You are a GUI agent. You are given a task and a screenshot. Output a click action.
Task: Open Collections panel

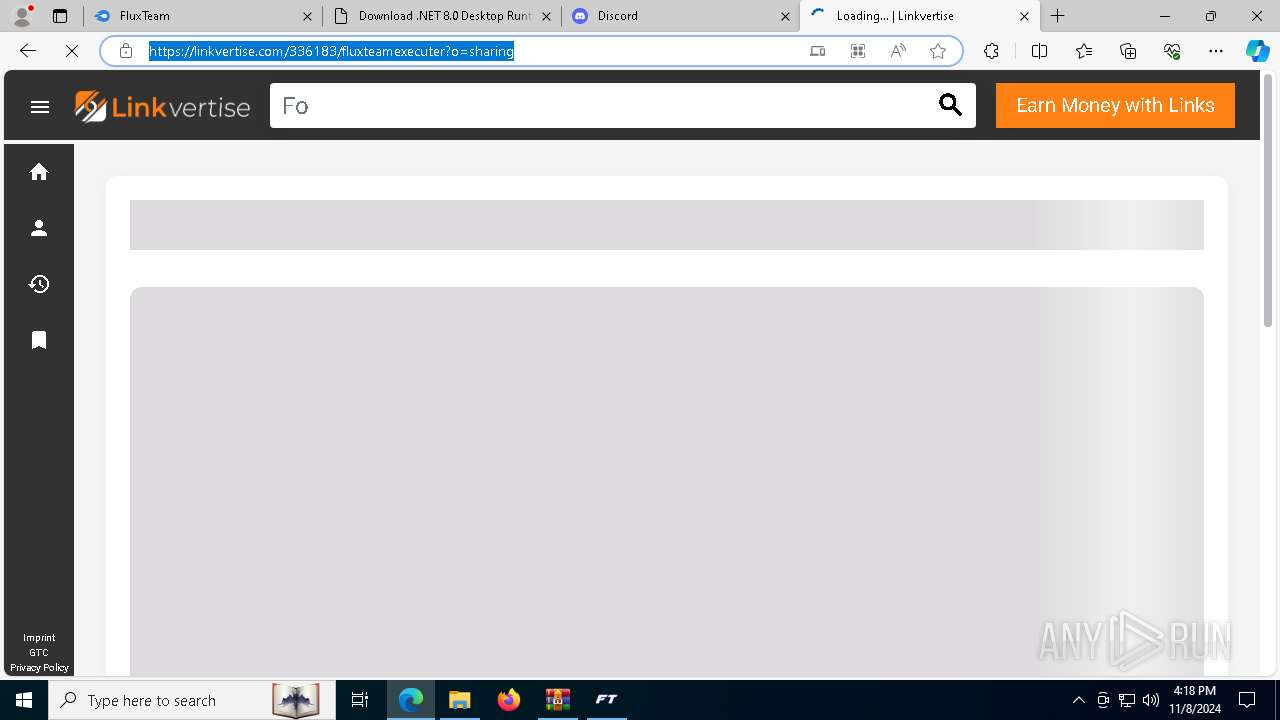pyautogui.click(x=1128, y=51)
